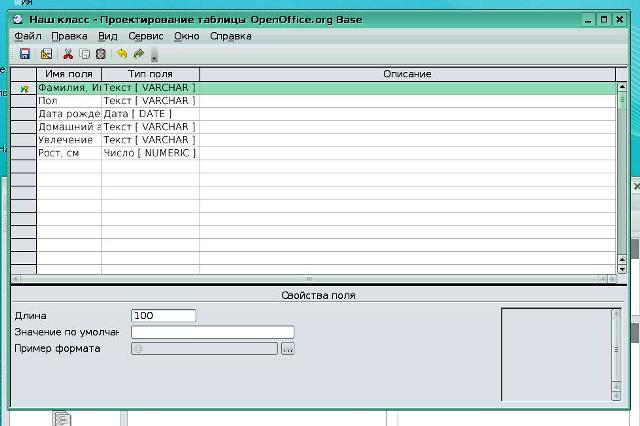Screen dimensions: 640x426
Task: Click the Длина input field
Action: pos(163,316)
